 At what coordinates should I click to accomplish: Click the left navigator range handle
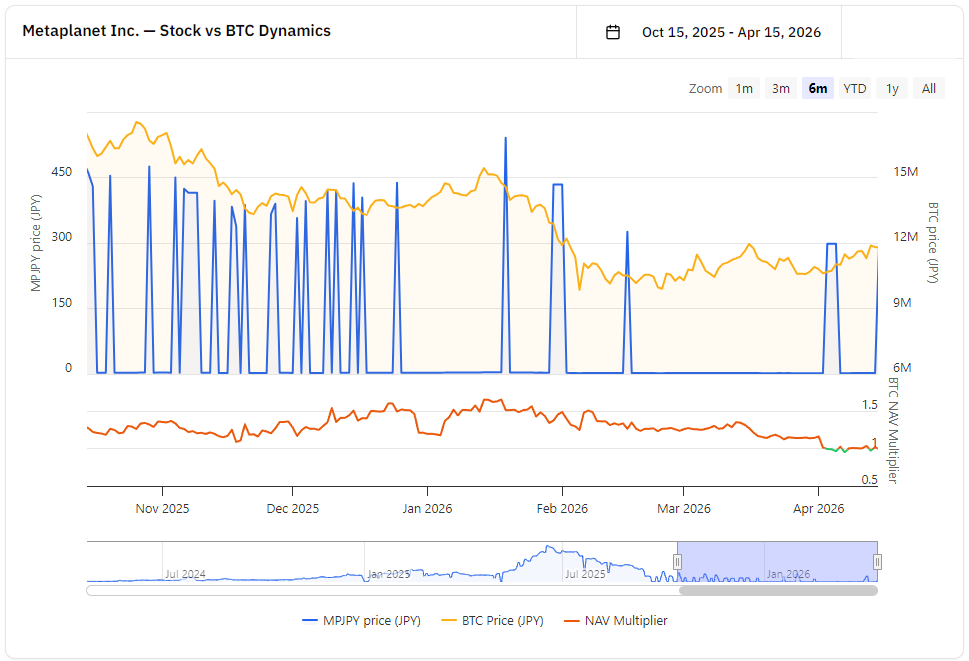click(x=677, y=562)
